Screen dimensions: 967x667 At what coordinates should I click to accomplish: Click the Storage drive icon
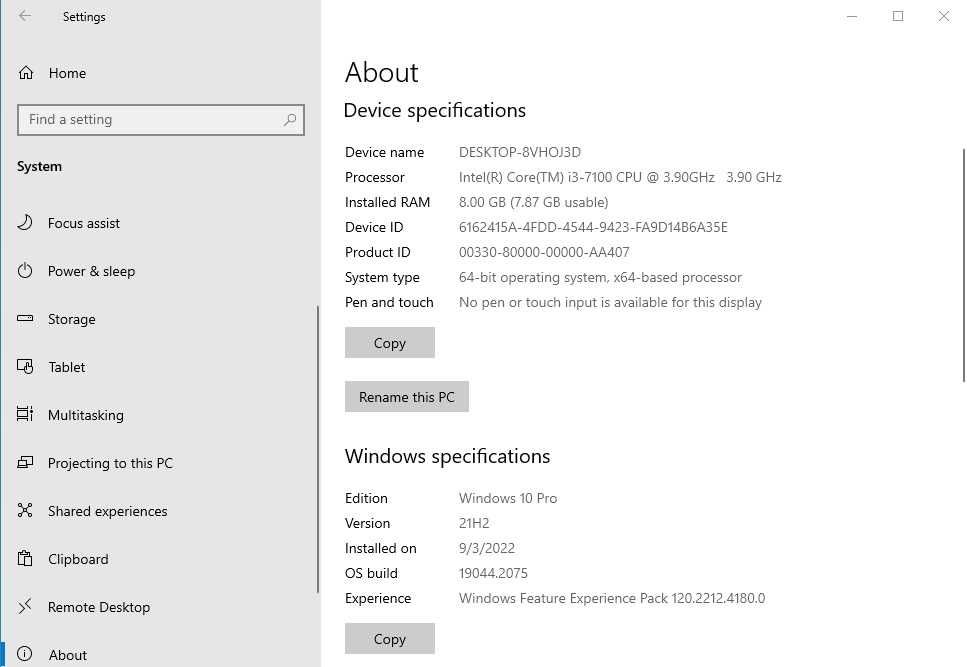25,319
